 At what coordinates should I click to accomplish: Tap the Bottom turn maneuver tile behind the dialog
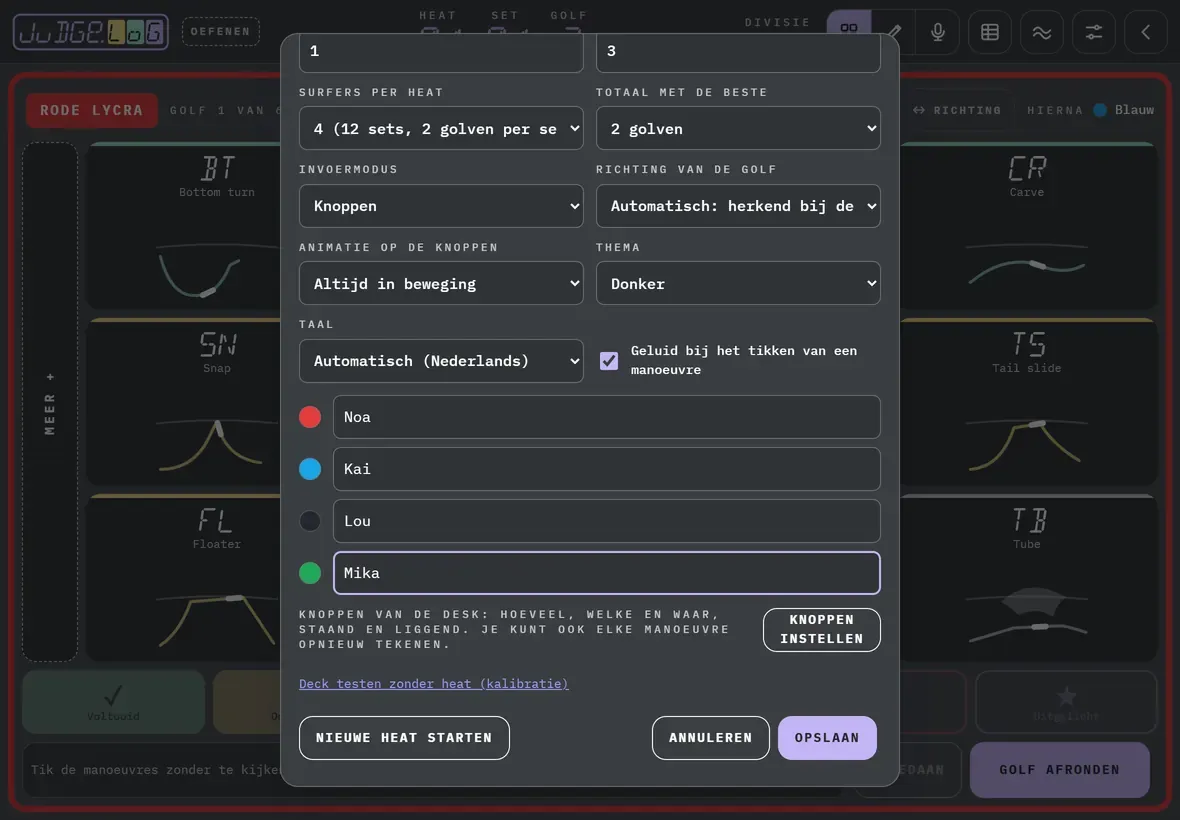184,226
